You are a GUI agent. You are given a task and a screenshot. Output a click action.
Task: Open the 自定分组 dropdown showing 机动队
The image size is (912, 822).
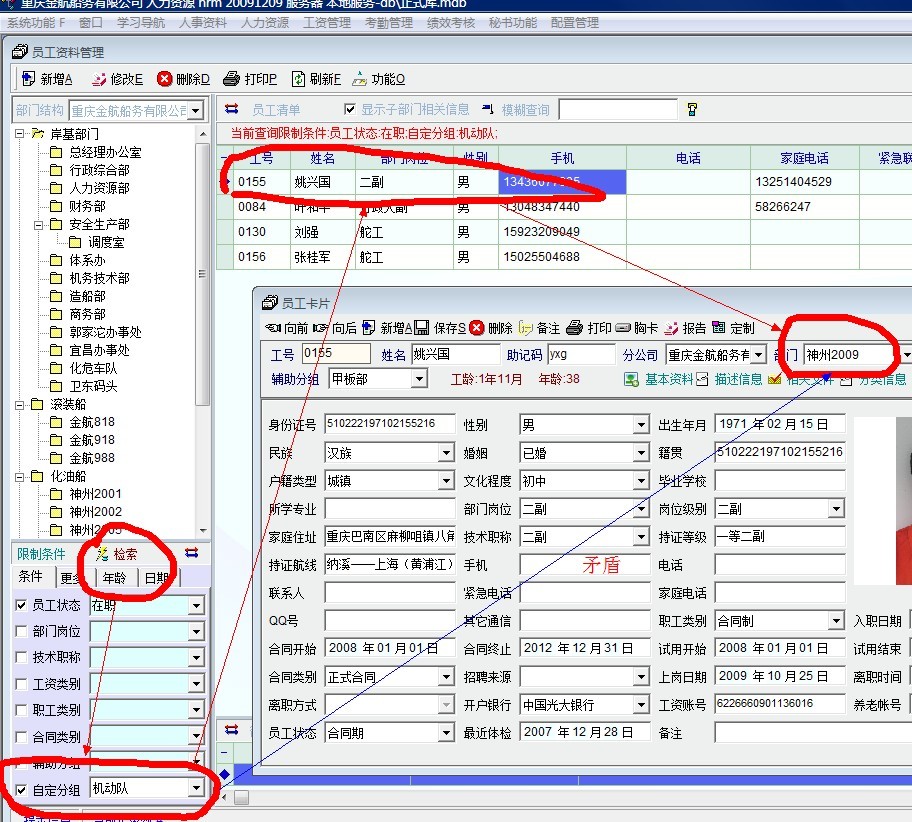coord(196,789)
